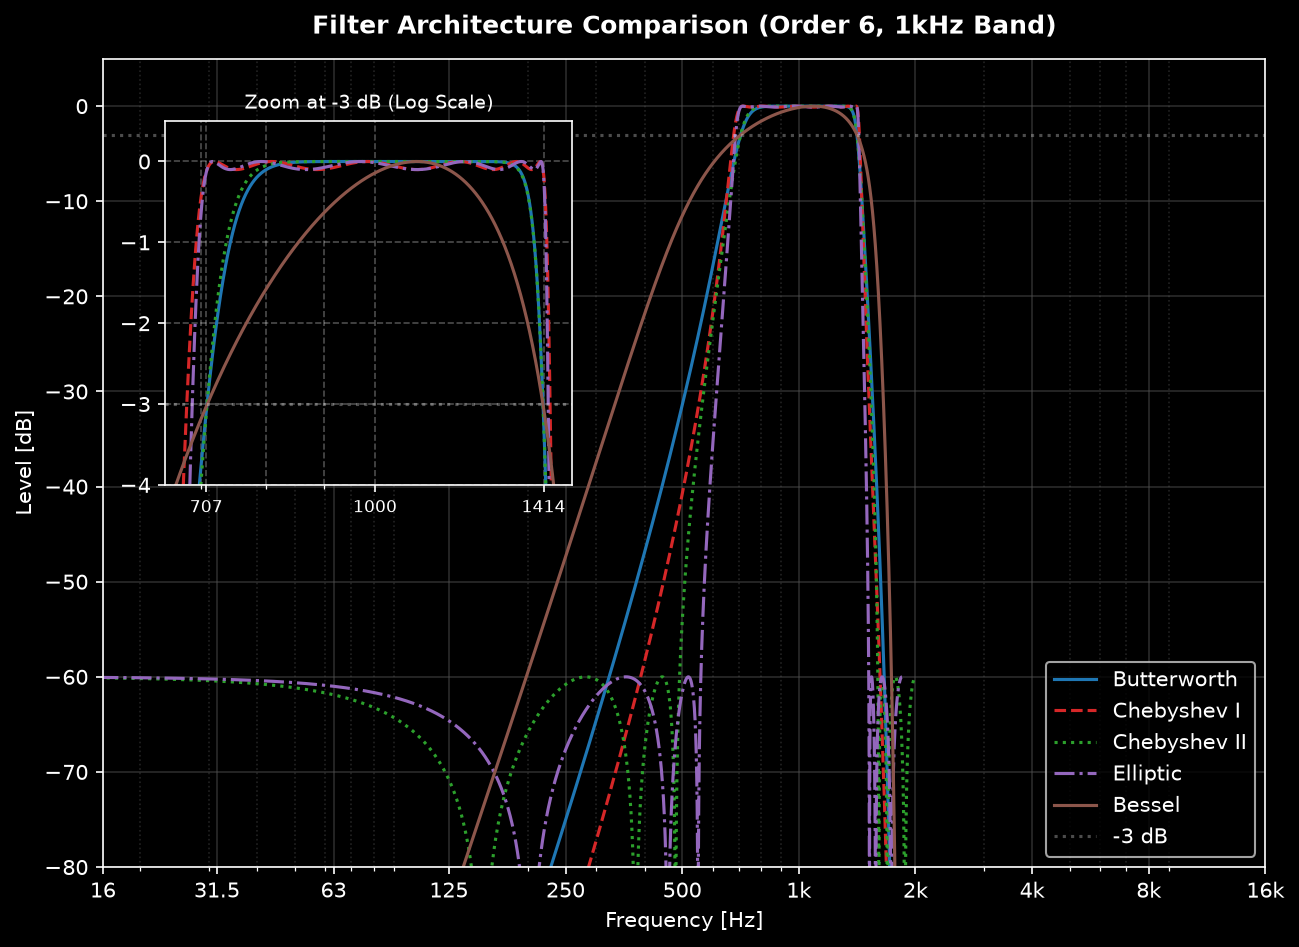Click the 707 tick in the inset plot
1299x947 pixels.
[x=206, y=507]
